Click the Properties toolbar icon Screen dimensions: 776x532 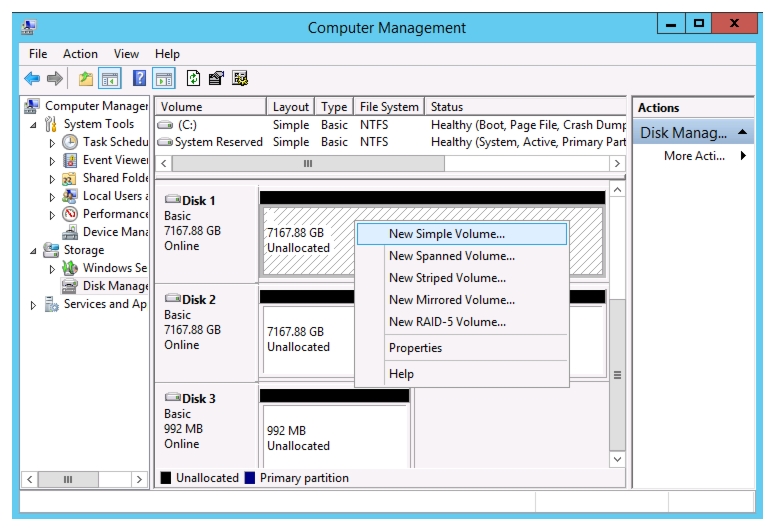(x=216, y=78)
